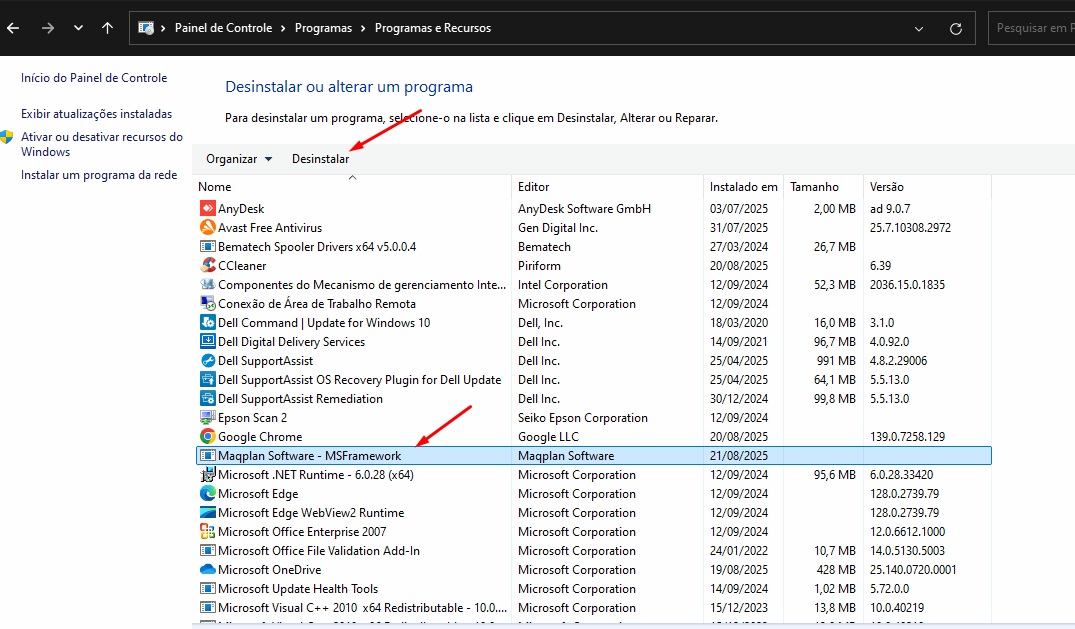Open Início do Painel de Controle link

coord(94,78)
